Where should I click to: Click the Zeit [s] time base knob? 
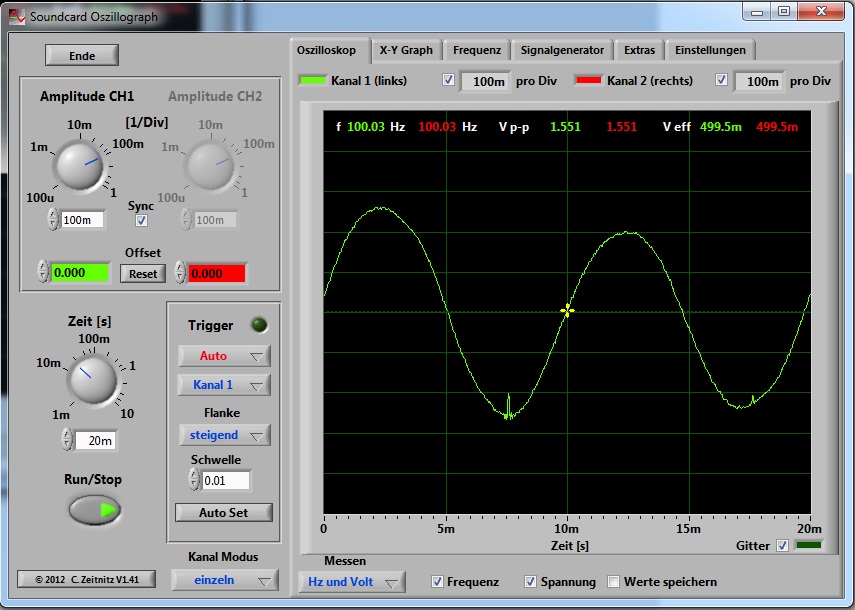click(93, 380)
